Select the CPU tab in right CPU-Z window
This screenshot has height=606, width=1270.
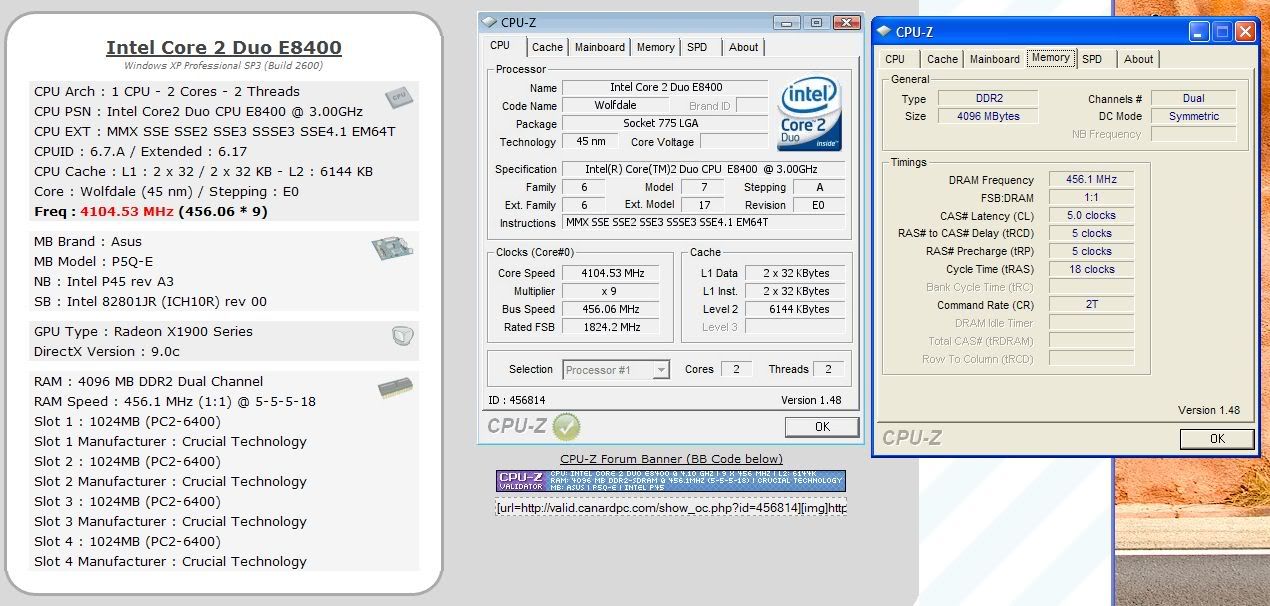coord(895,59)
